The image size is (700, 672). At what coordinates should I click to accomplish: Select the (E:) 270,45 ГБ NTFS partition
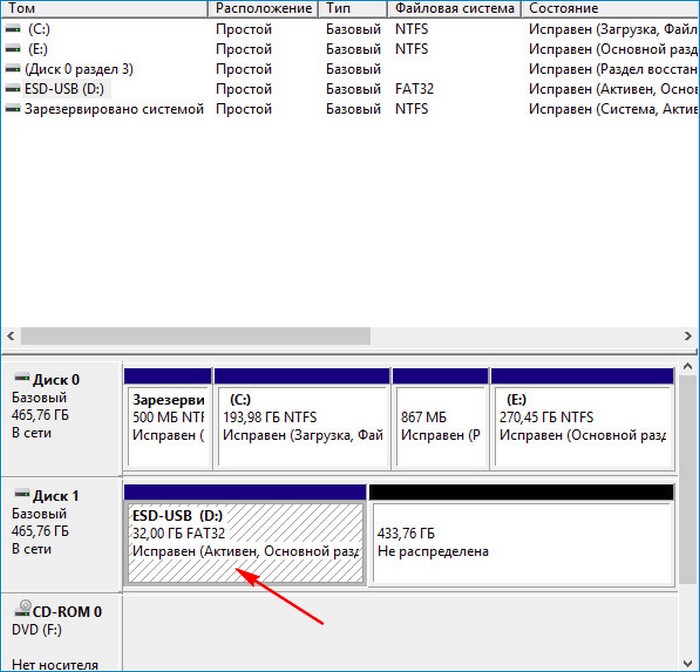tap(583, 426)
